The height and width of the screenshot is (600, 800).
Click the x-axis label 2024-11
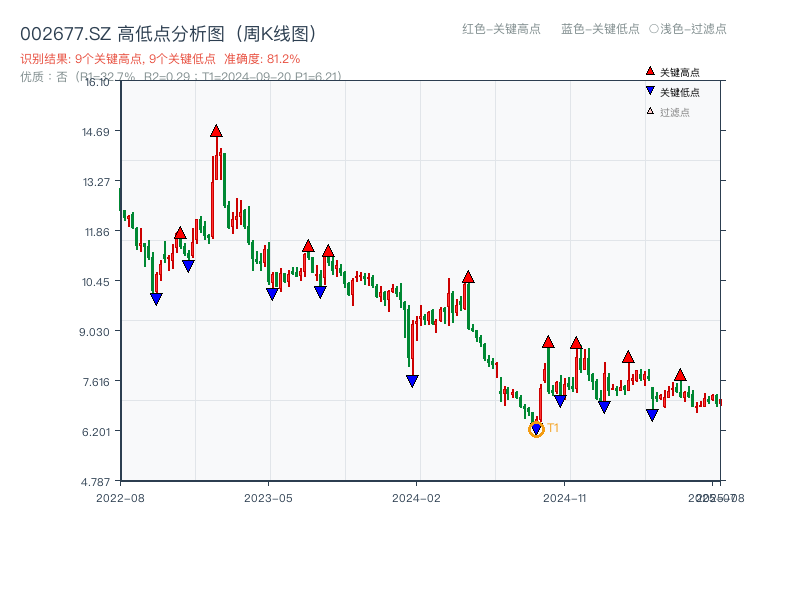coord(565,498)
